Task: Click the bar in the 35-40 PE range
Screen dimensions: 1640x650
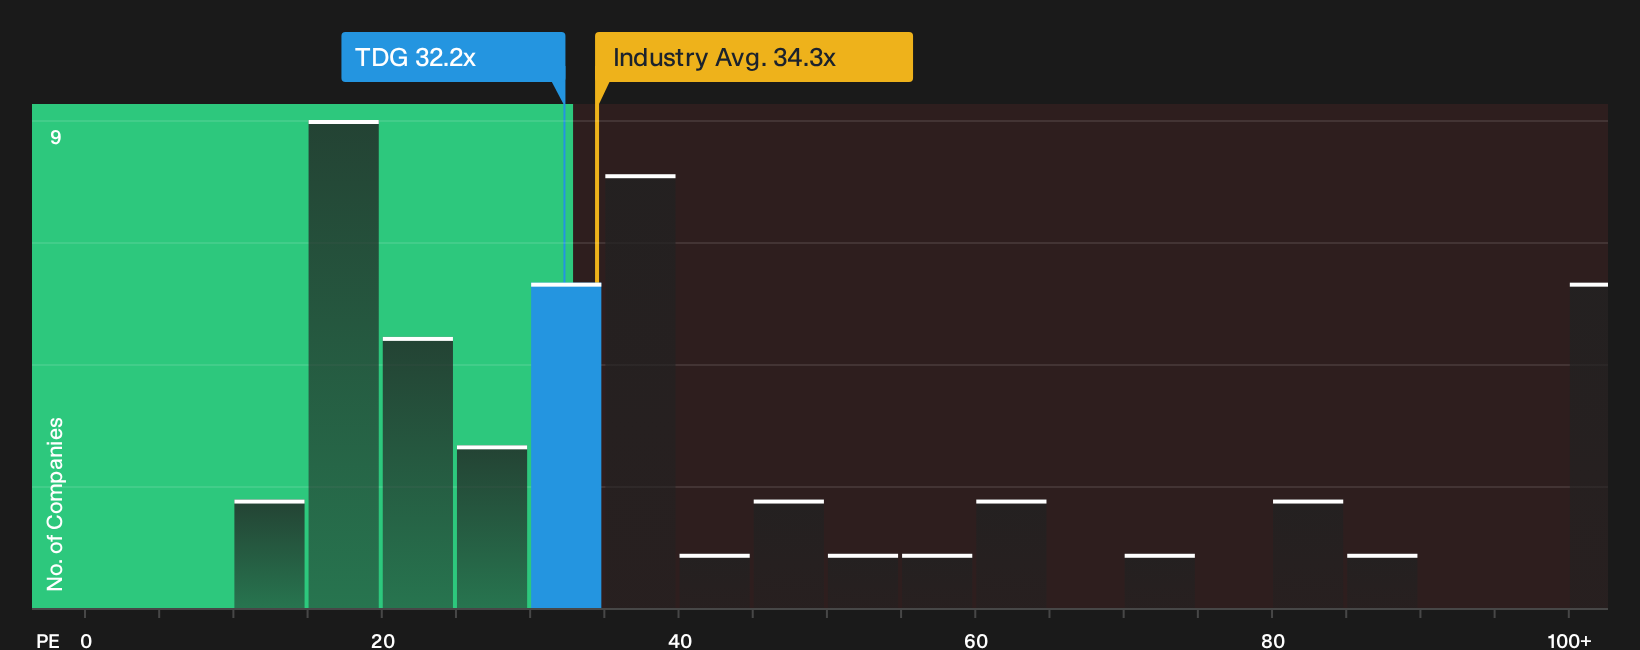Action: pos(640,392)
